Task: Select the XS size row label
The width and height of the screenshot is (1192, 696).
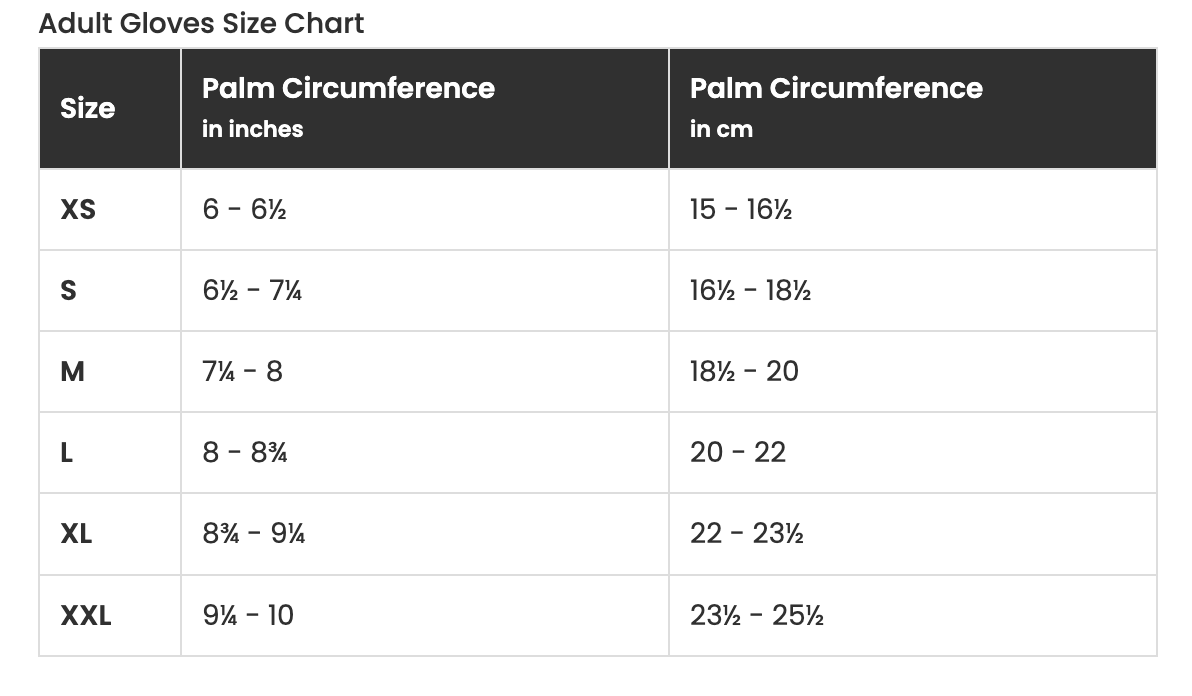Action: click(x=79, y=210)
